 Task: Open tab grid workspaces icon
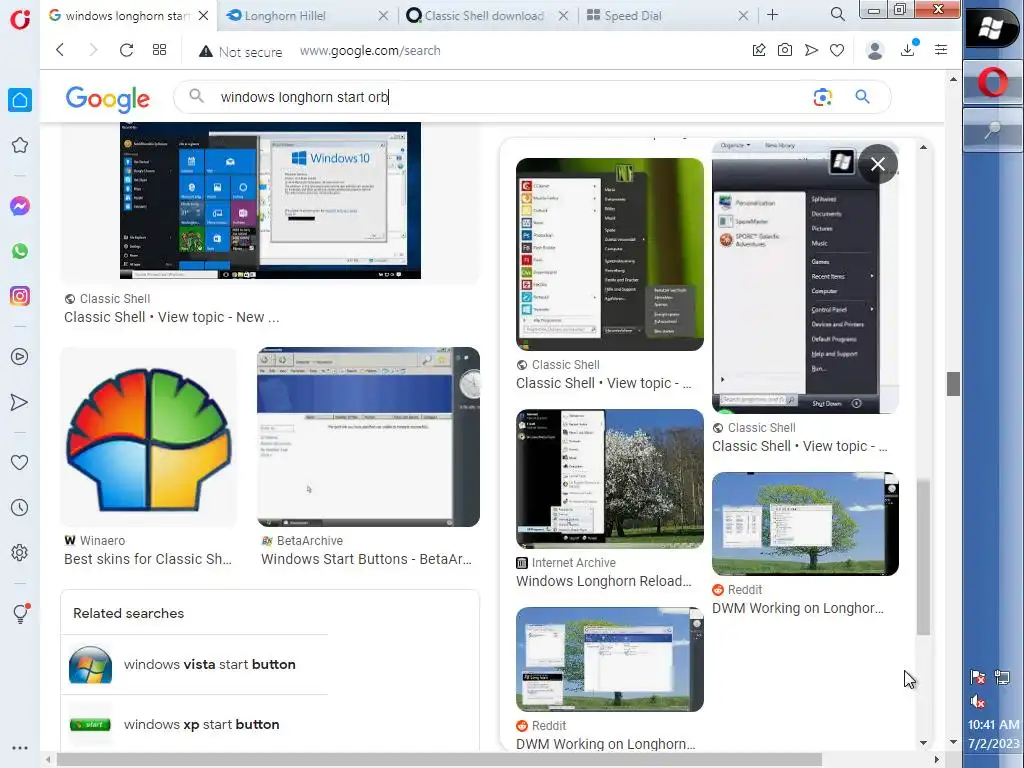[159, 50]
